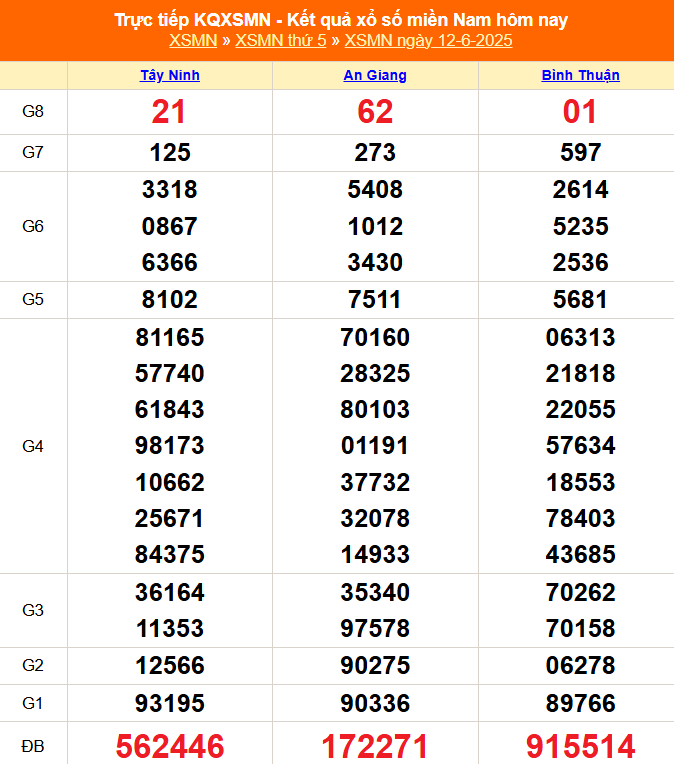Go to Bình Thuận results link
This screenshot has height=764, width=674.
(580, 75)
